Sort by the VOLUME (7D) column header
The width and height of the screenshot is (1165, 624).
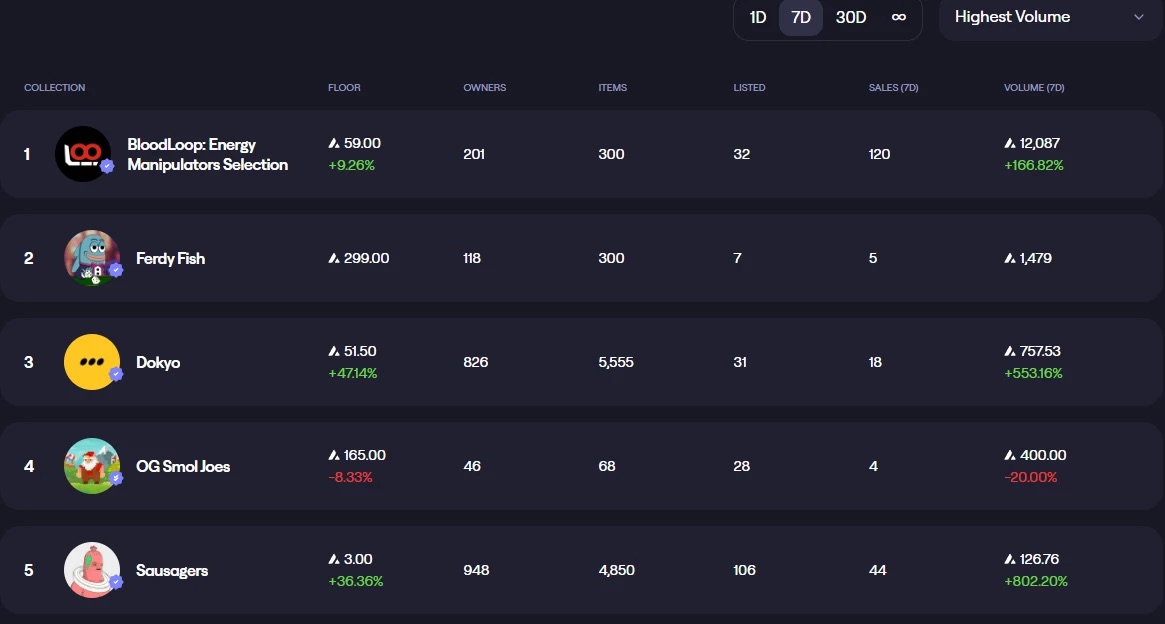[x=1034, y=88]
